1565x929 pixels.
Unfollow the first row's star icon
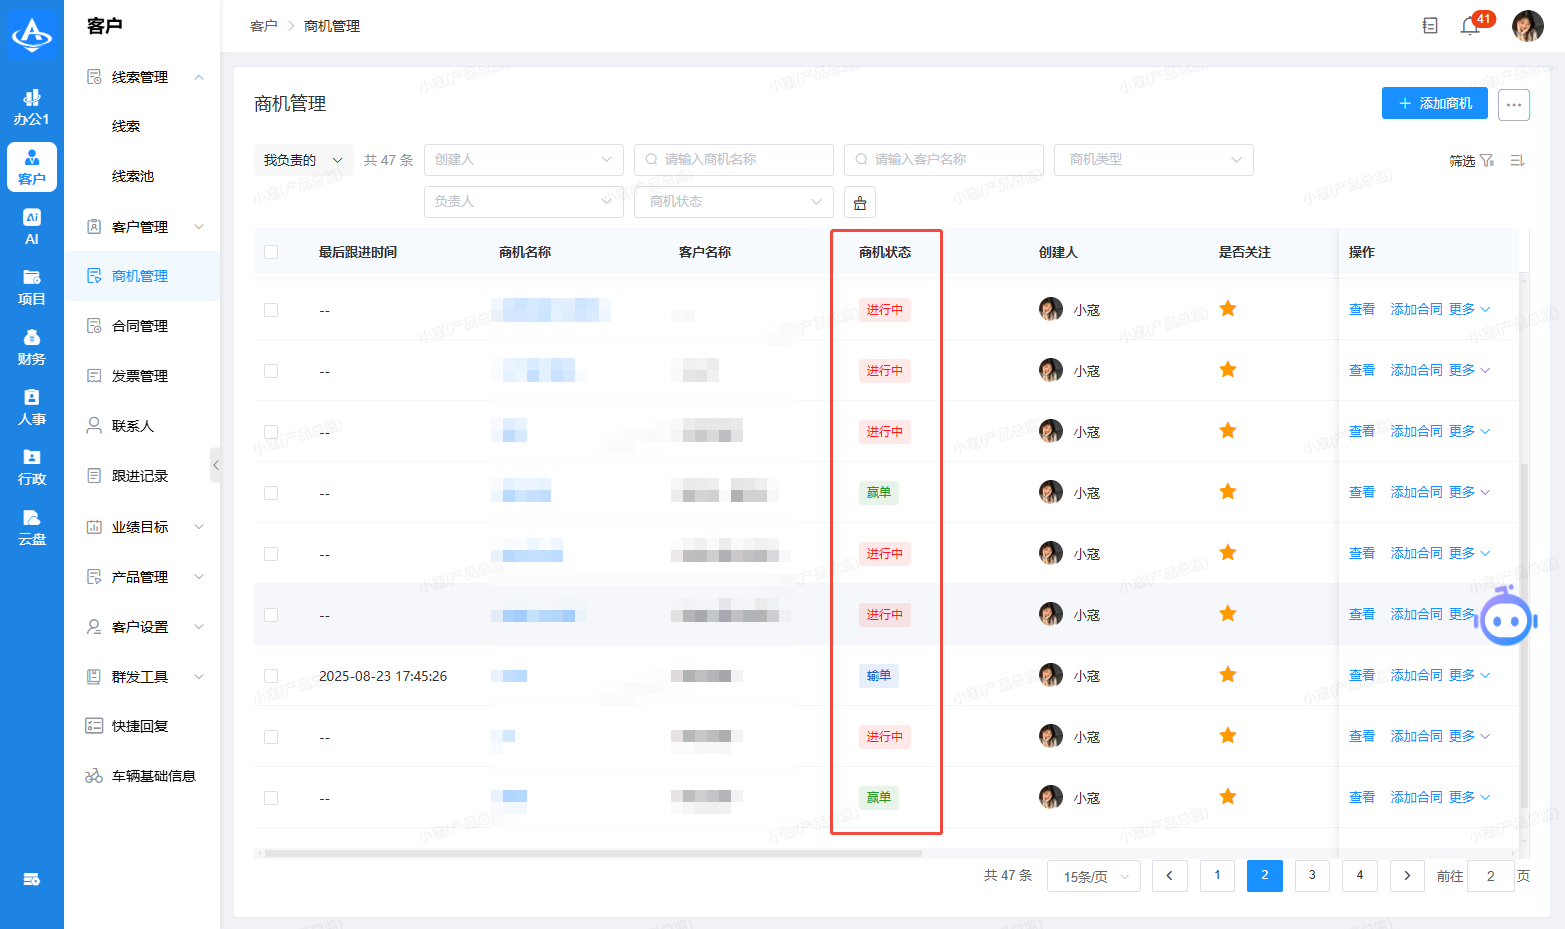1228,309
